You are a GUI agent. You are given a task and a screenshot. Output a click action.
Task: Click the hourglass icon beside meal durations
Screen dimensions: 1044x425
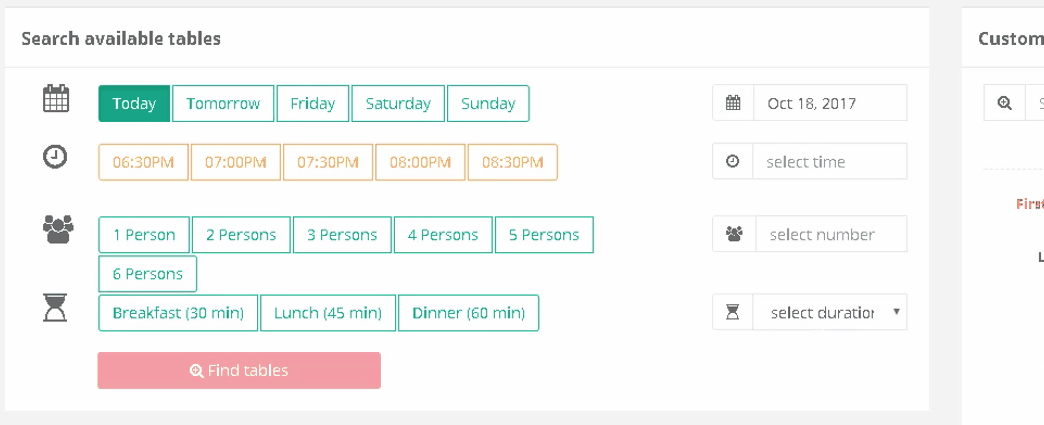pos(55,308)
